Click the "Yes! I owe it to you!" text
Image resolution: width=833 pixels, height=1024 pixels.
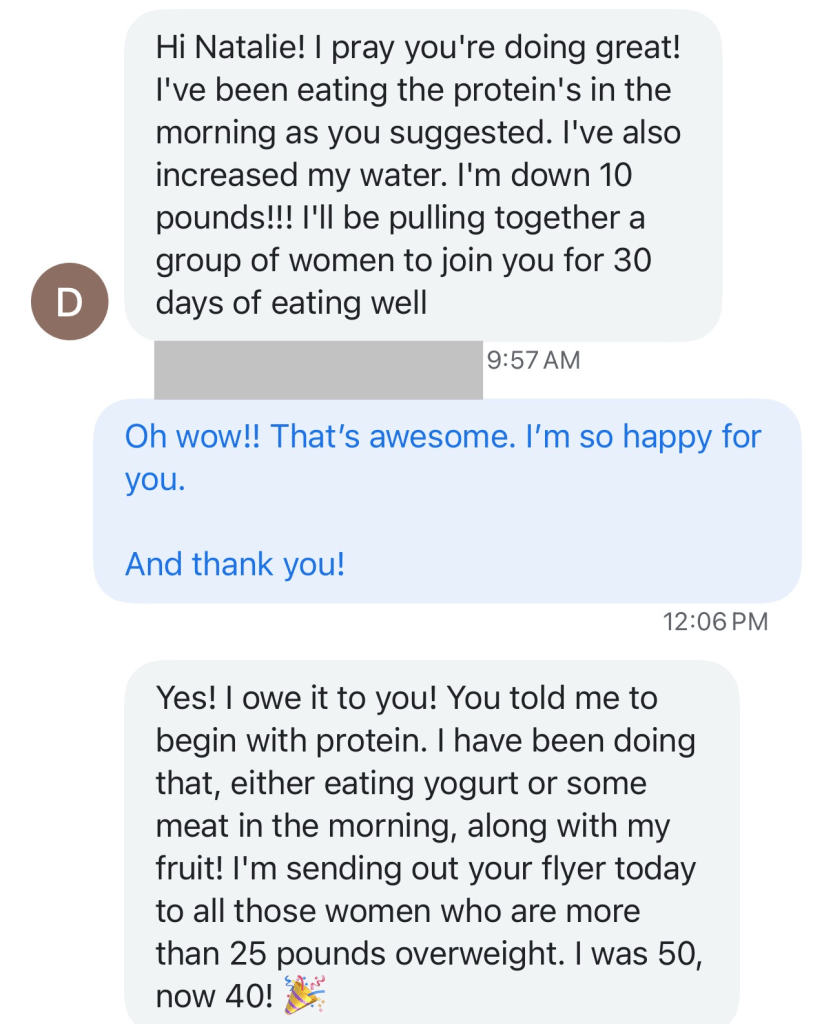coord(294,698)
